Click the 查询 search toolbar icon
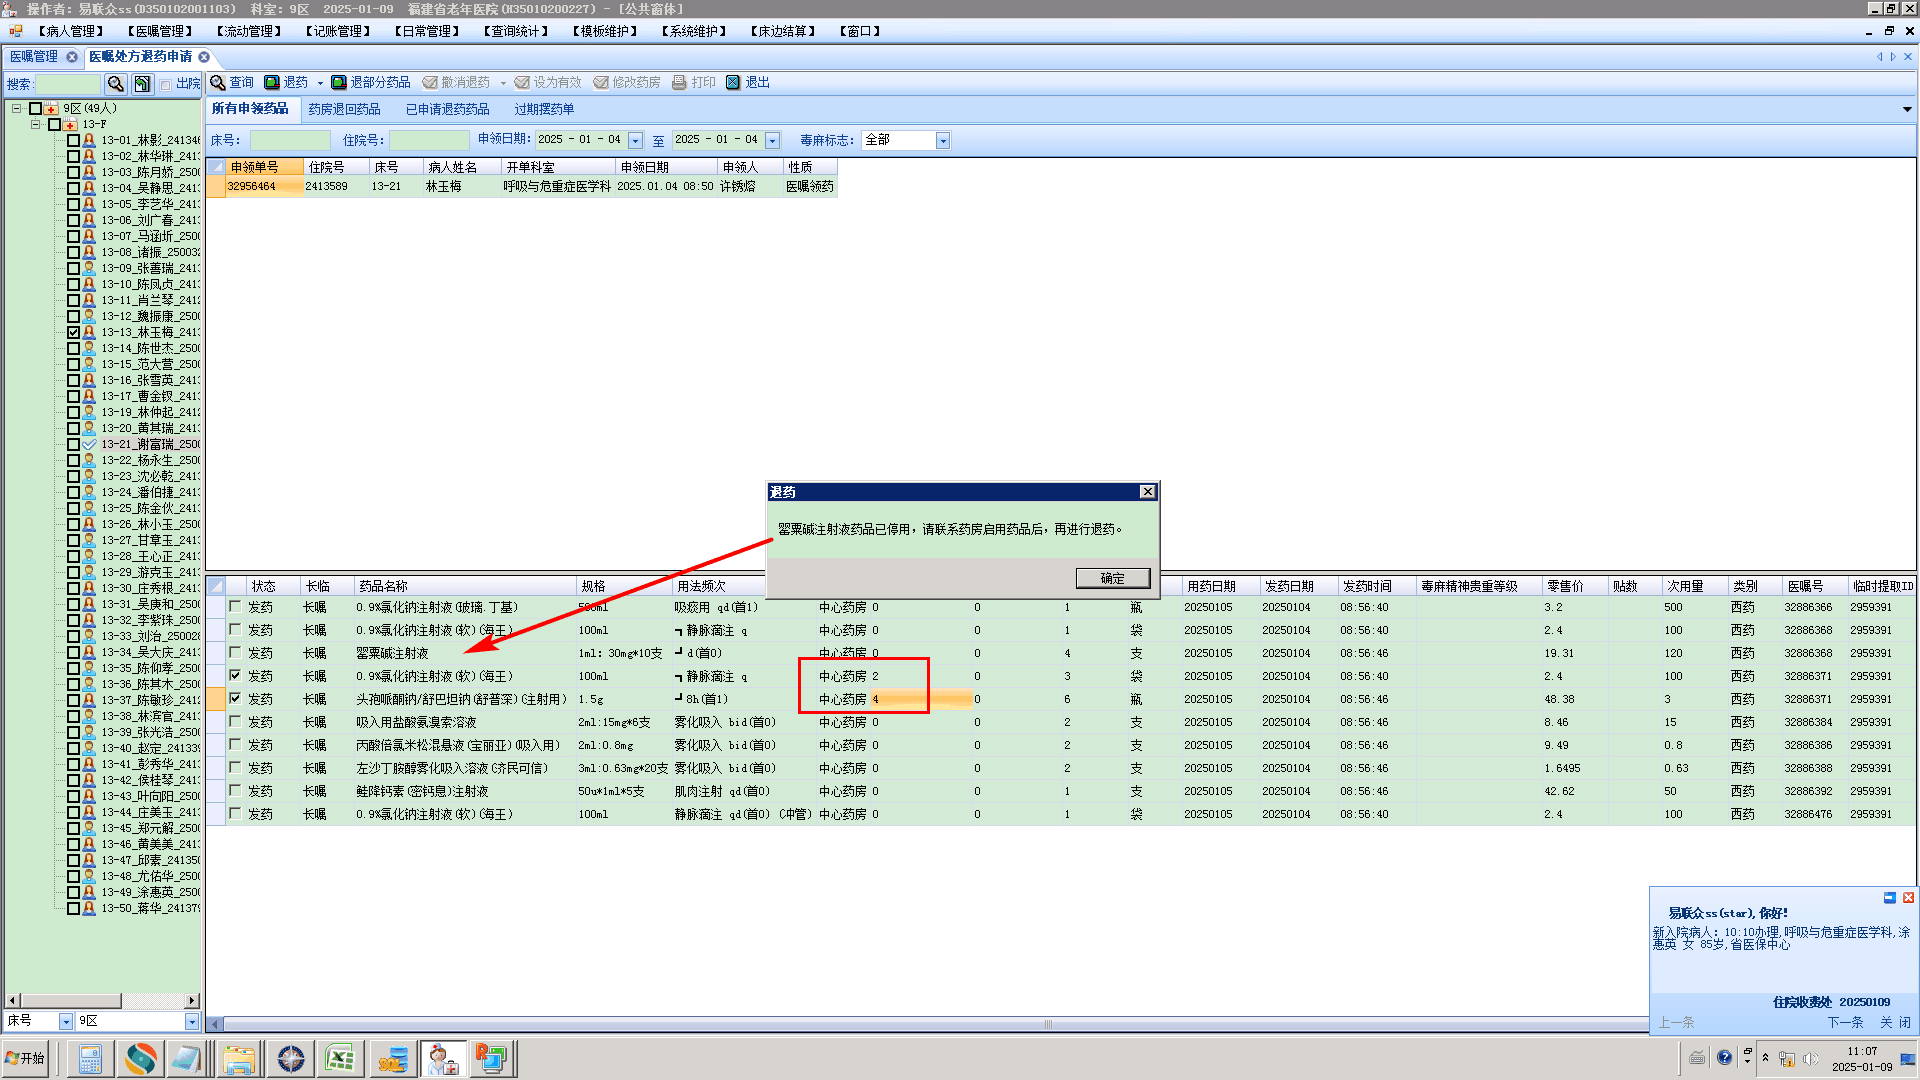This screenshot has width=1920, height=1080. [217, 82]
